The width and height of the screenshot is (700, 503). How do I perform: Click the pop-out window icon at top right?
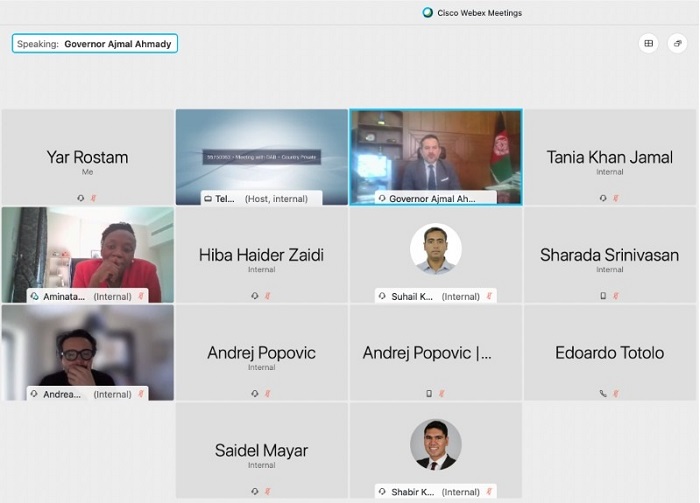(x=677, y=43)
